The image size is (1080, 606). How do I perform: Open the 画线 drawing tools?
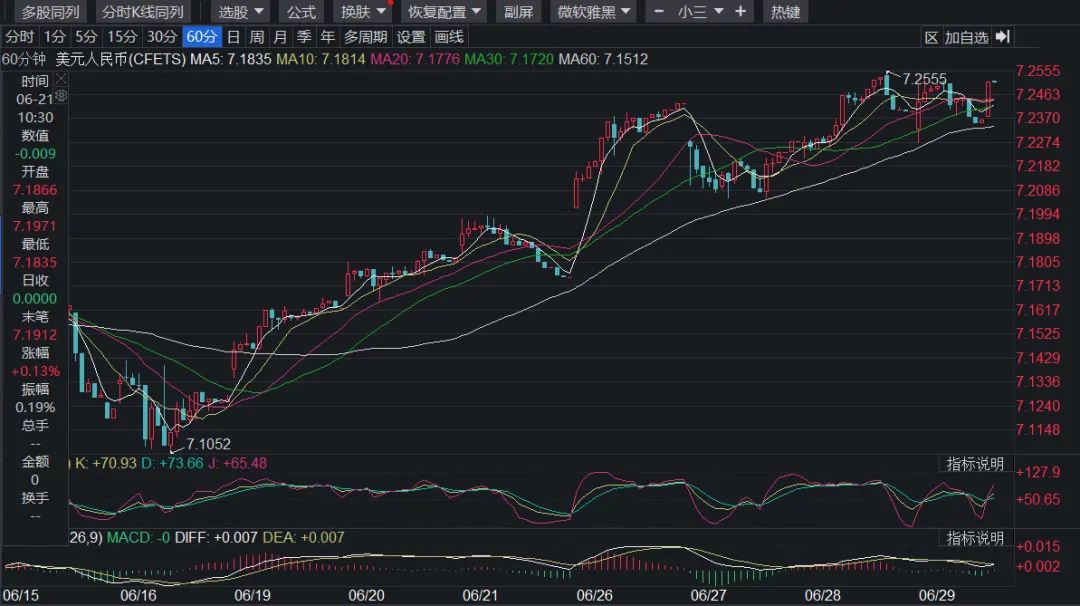449,37
